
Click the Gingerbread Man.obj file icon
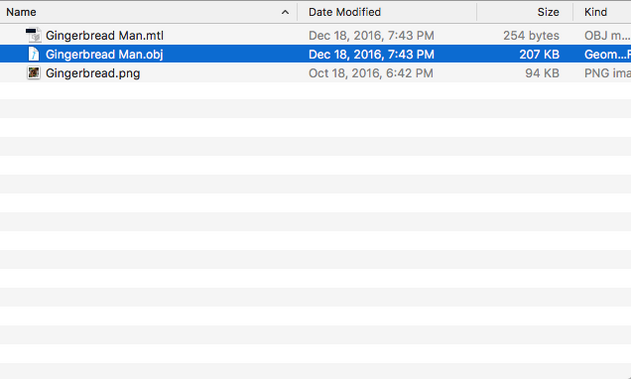point(33,54)
